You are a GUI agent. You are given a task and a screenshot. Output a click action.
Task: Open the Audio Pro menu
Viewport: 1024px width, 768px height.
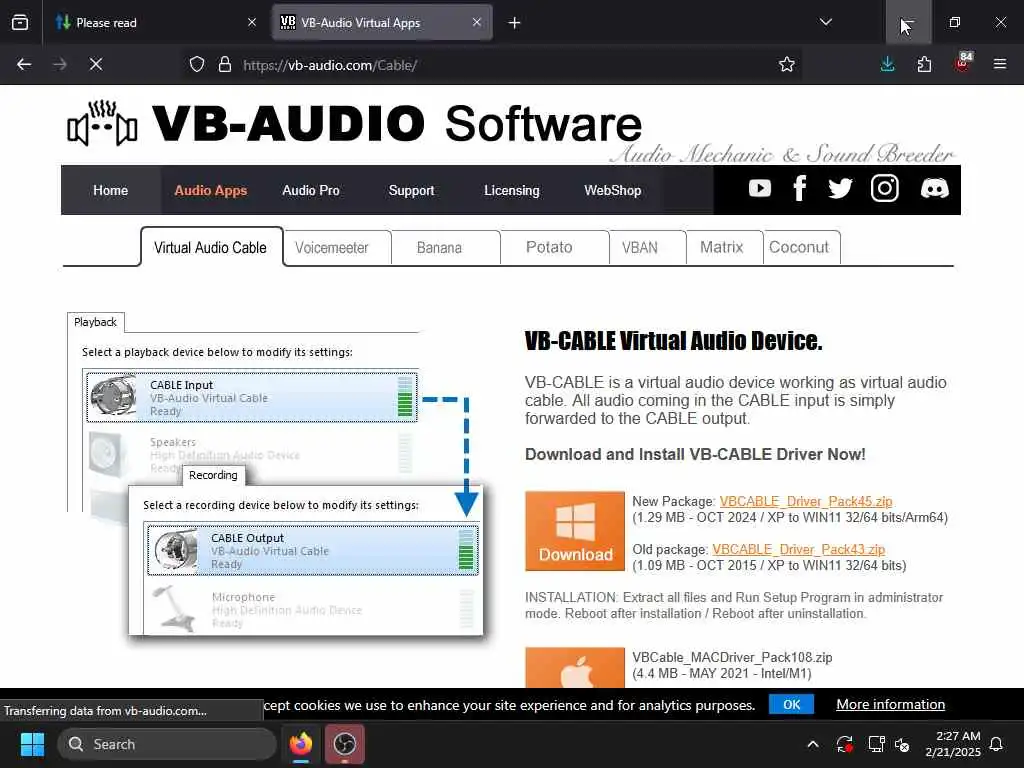point(311,190)
